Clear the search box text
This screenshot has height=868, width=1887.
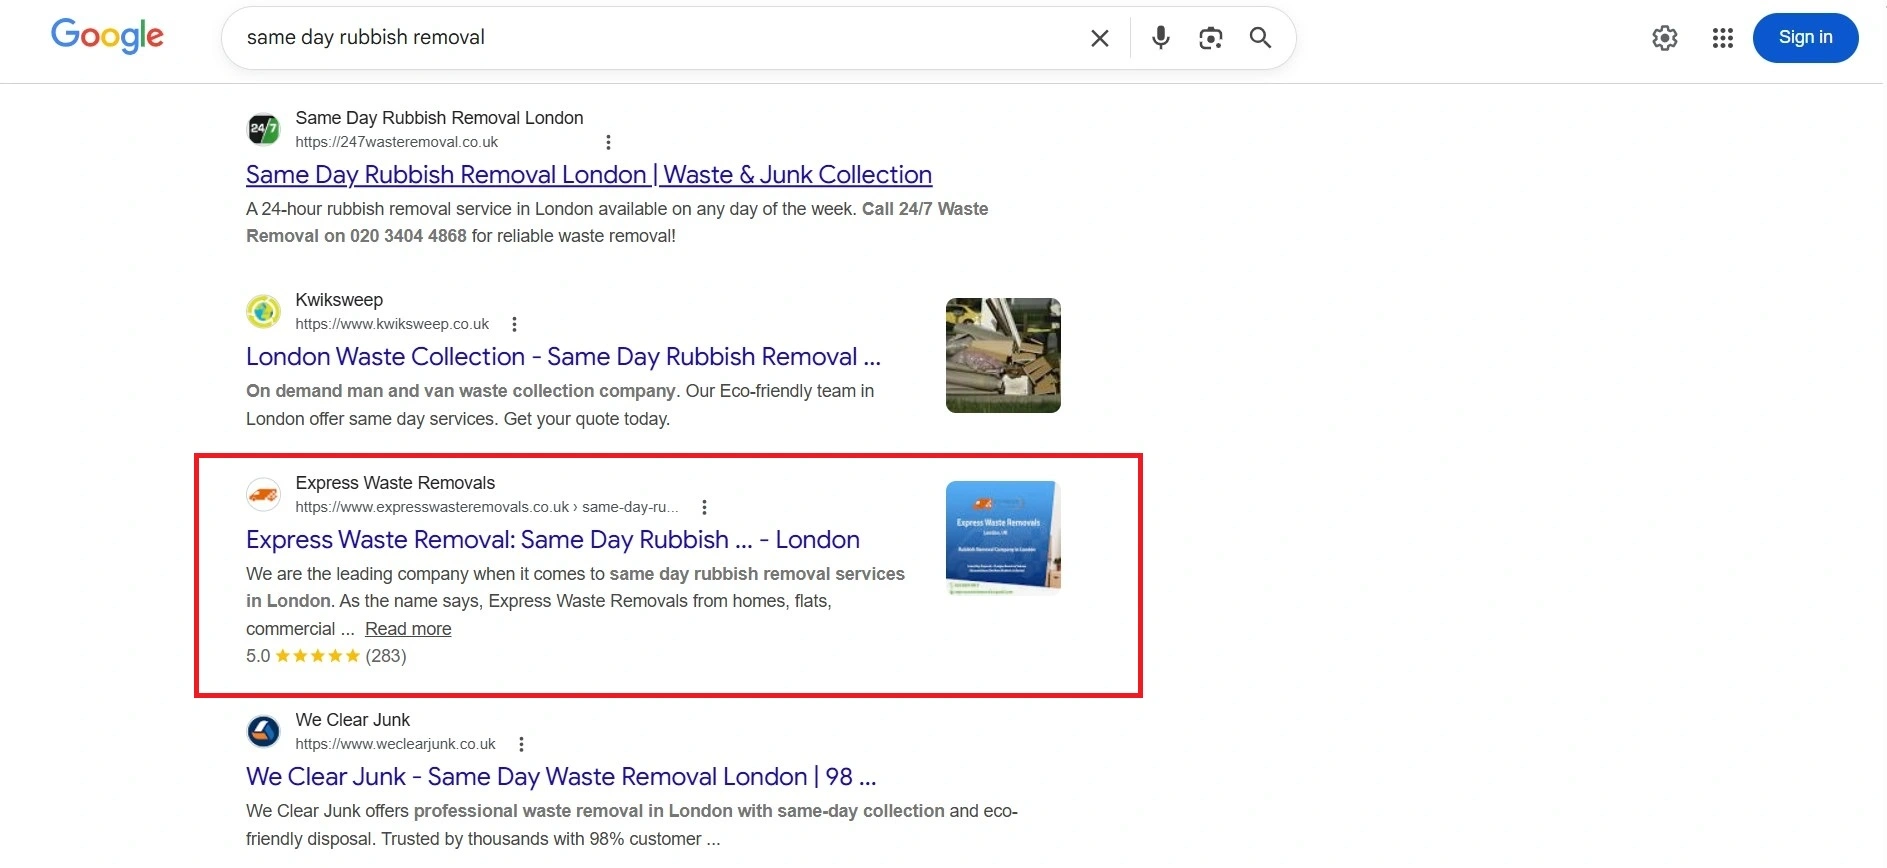click(x=1099, y=38)
